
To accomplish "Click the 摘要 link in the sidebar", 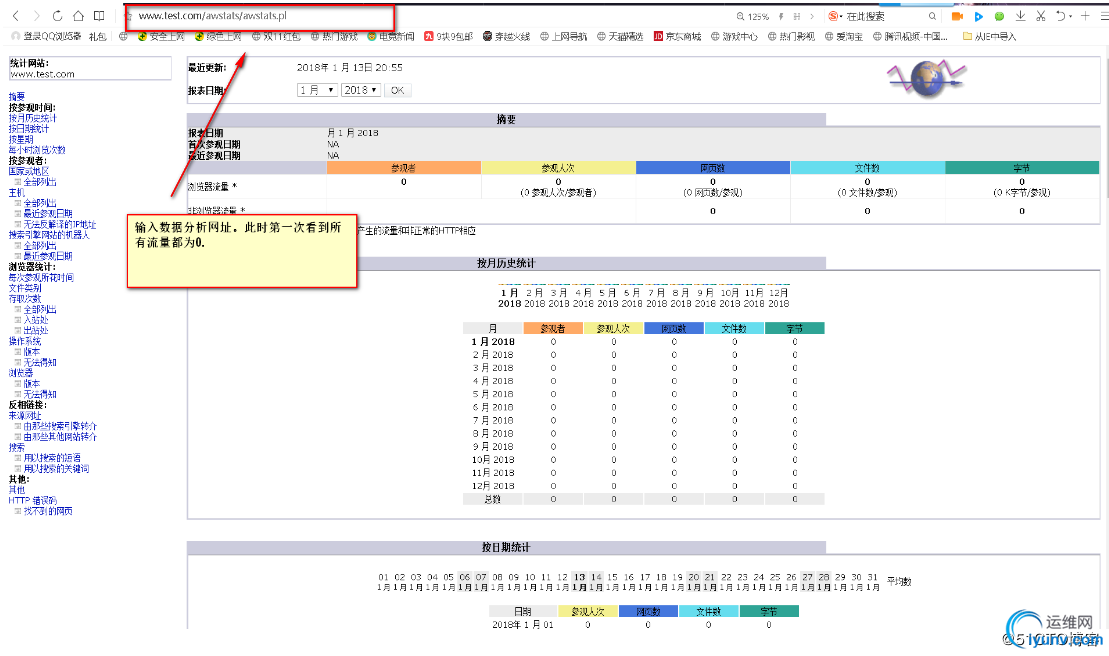I will 16,96.
